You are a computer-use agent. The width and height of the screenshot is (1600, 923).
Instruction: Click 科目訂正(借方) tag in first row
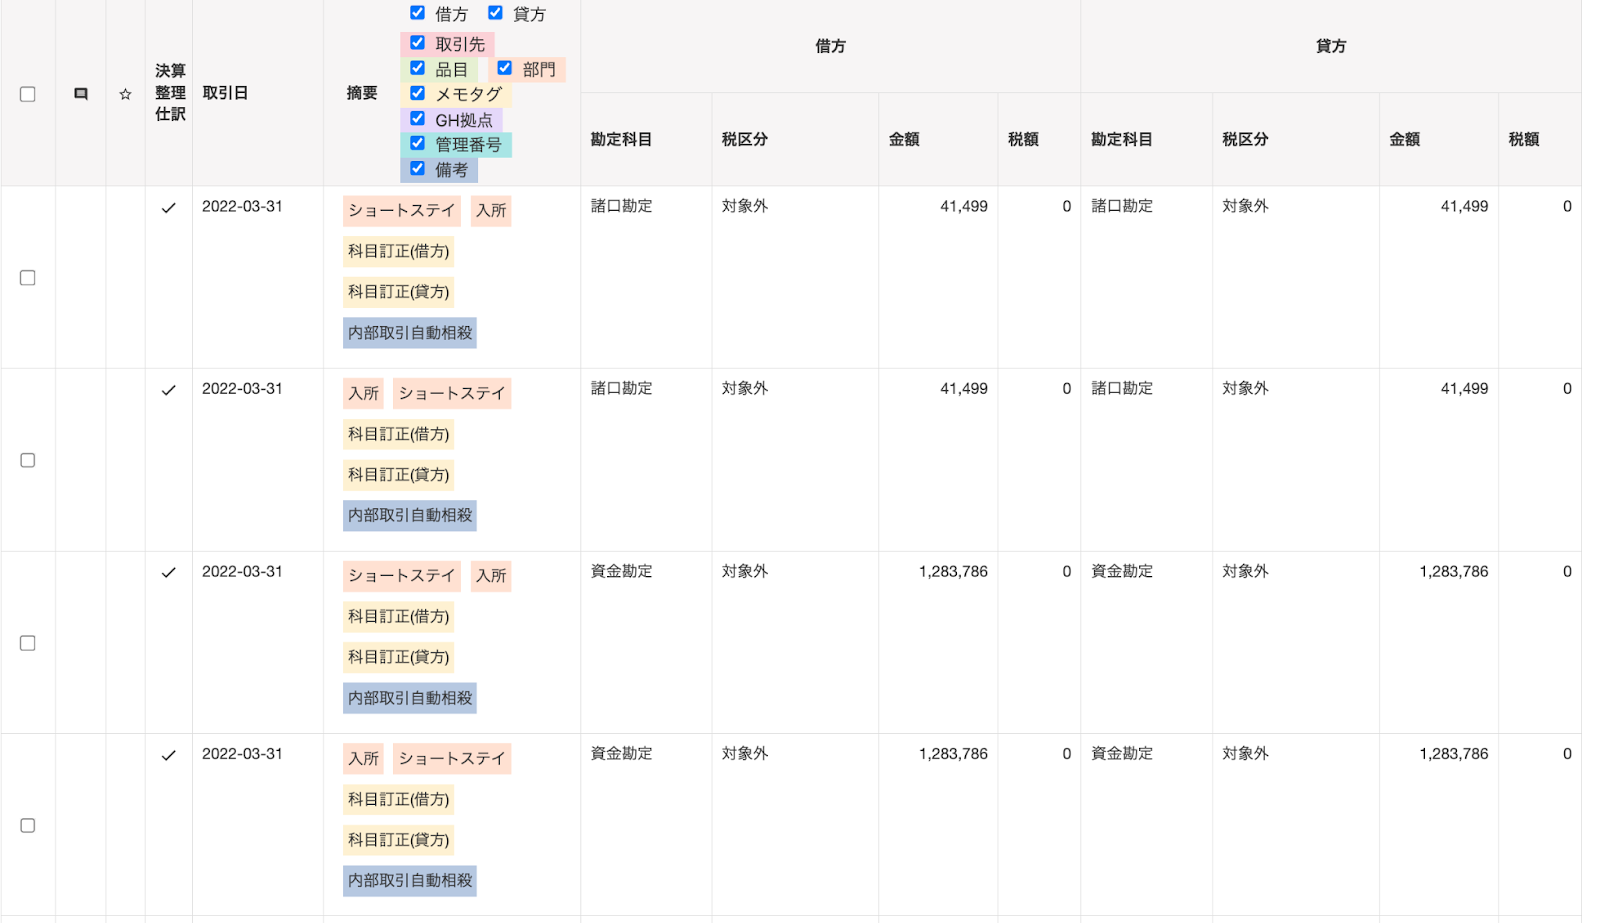(399, 251)
